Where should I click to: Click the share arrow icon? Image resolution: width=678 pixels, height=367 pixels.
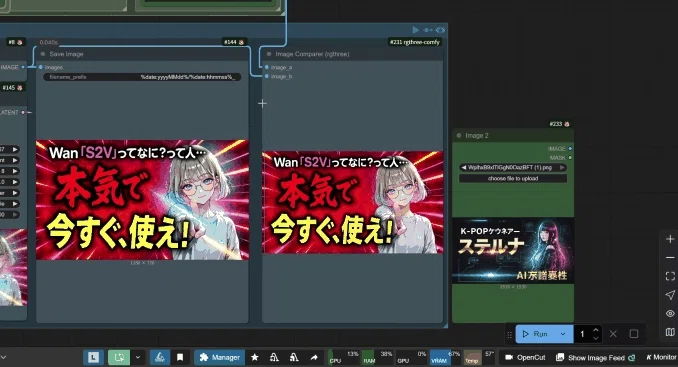pos(314,357)
